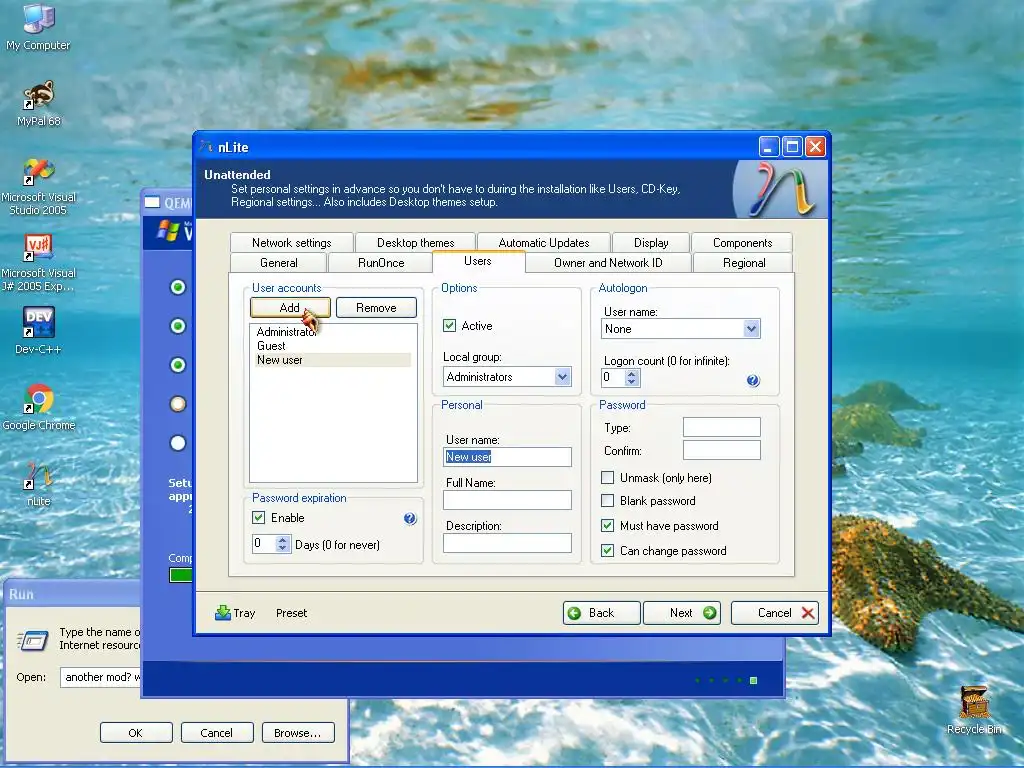Viewport: 1024px width, 768px height.
Task: Click the help icon in Password expiration
Action: [409, 519]
